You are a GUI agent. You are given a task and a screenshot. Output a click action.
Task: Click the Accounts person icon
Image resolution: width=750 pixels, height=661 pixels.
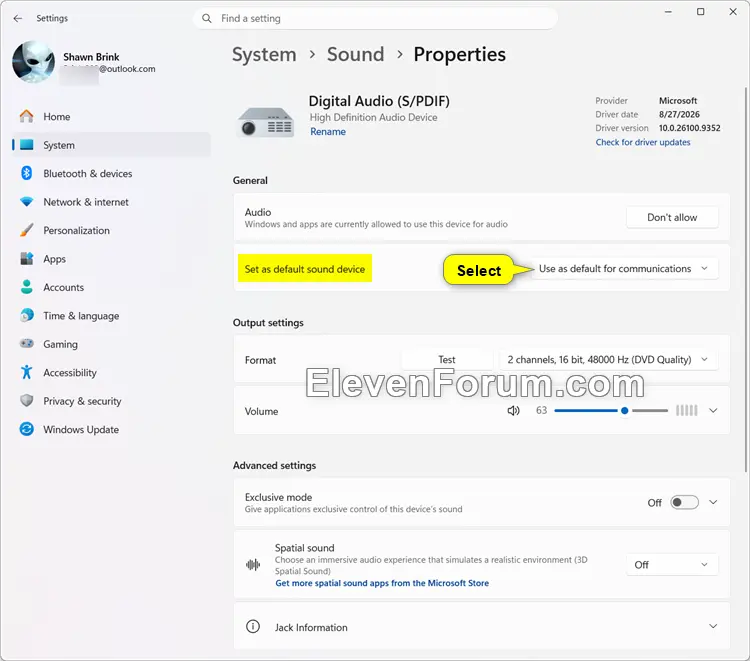coord(27,287)
